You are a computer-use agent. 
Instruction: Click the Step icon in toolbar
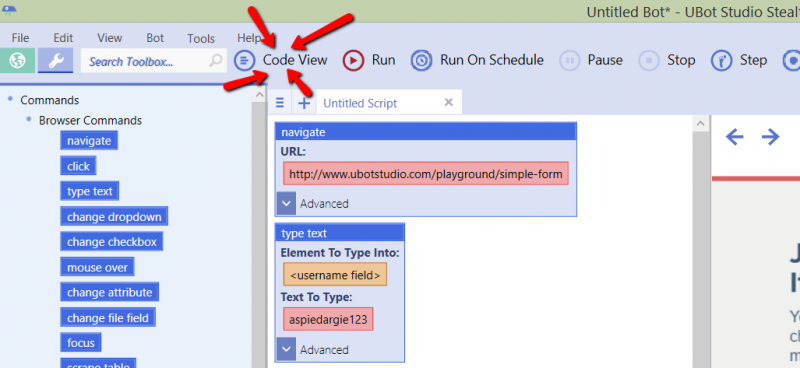[721, 61]
